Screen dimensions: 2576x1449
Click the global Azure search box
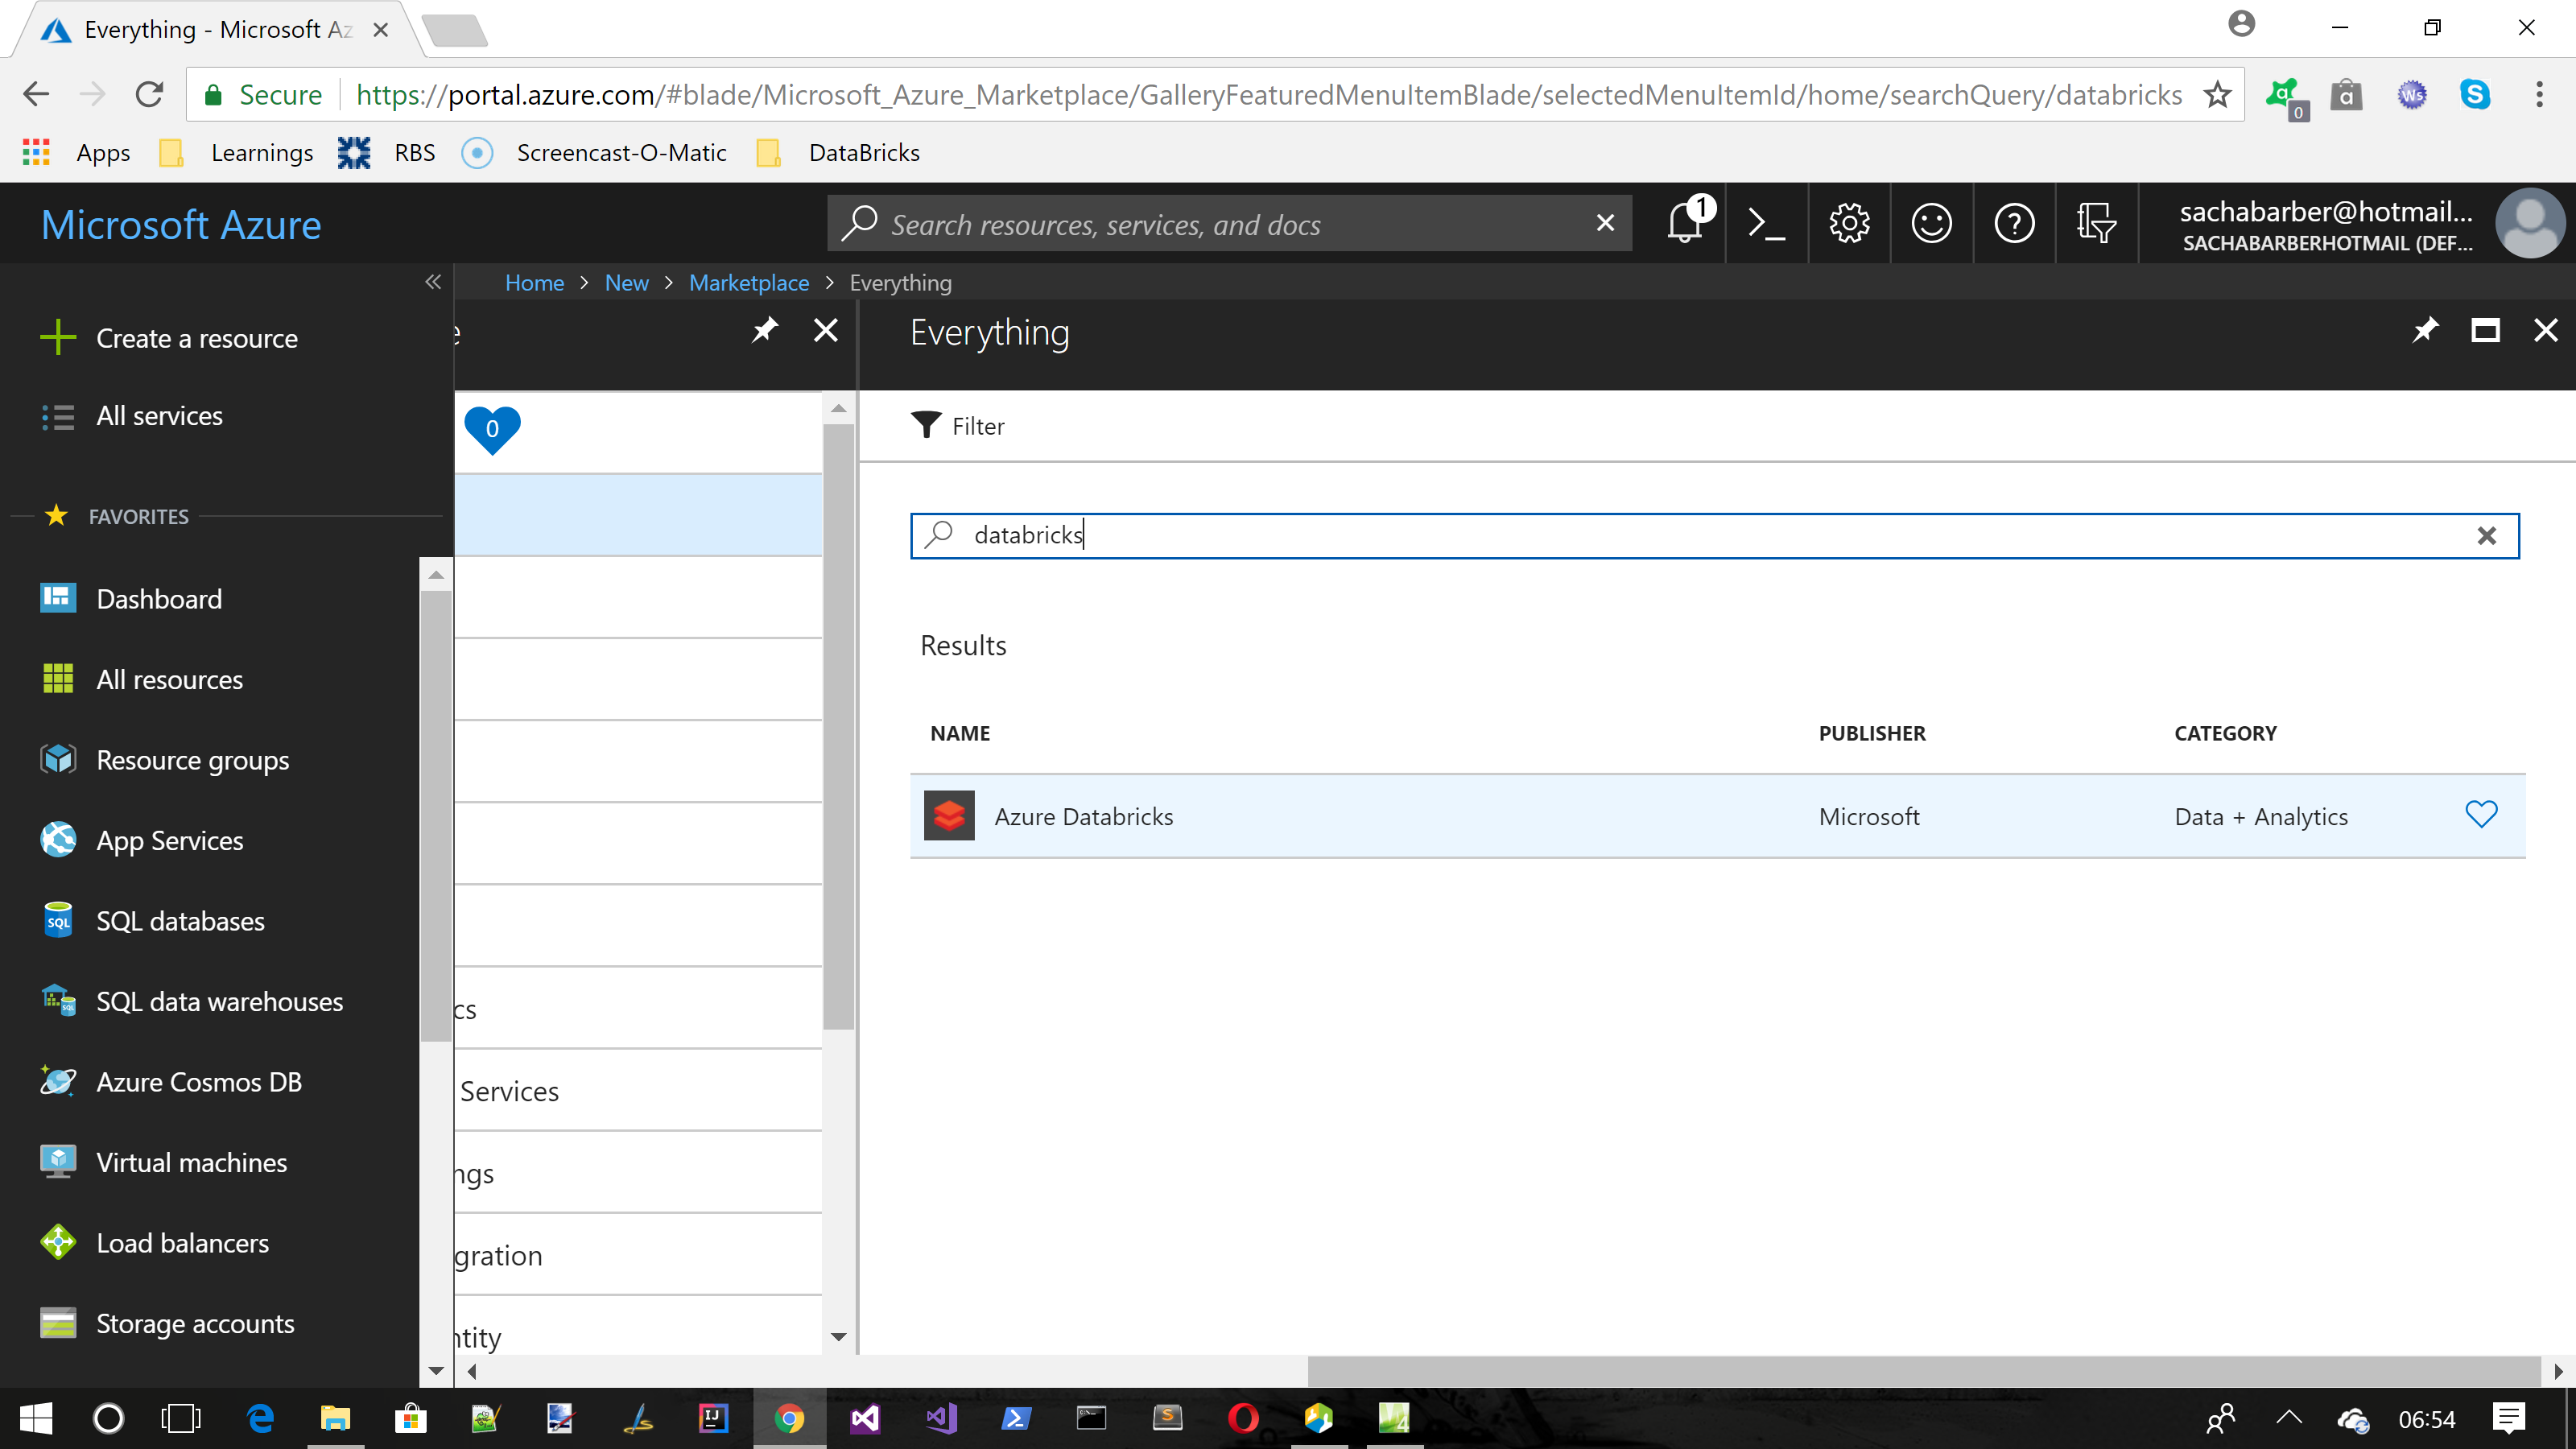[1229, 223]
